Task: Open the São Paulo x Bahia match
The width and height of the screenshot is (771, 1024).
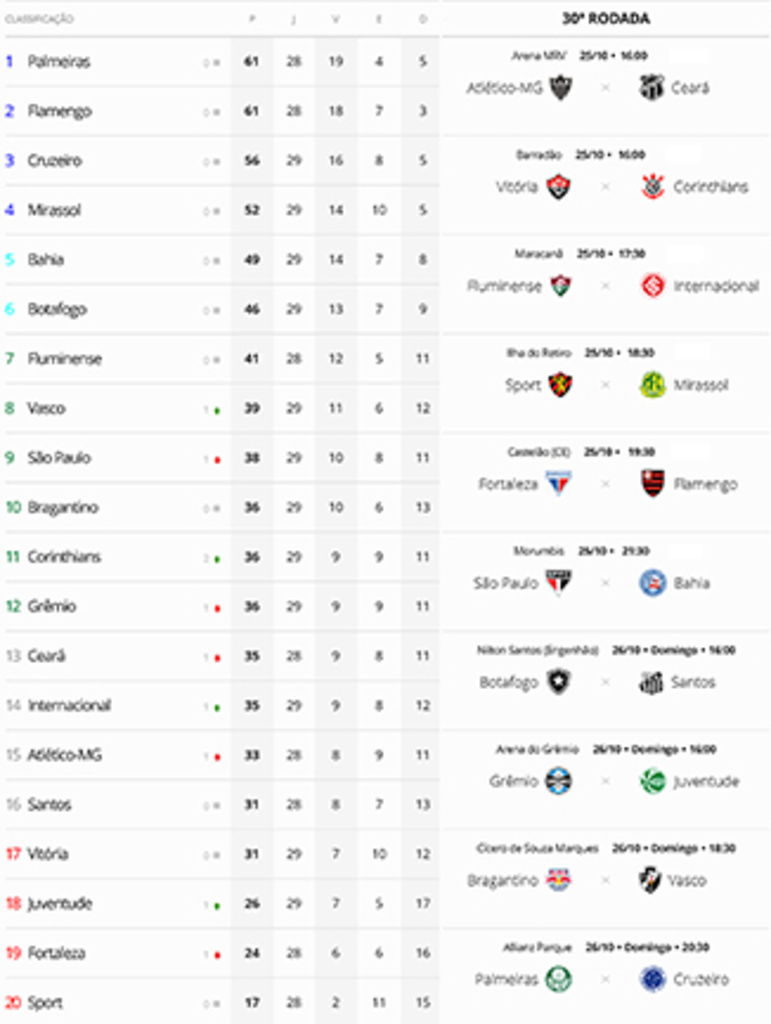Action: tap(605, 583)
